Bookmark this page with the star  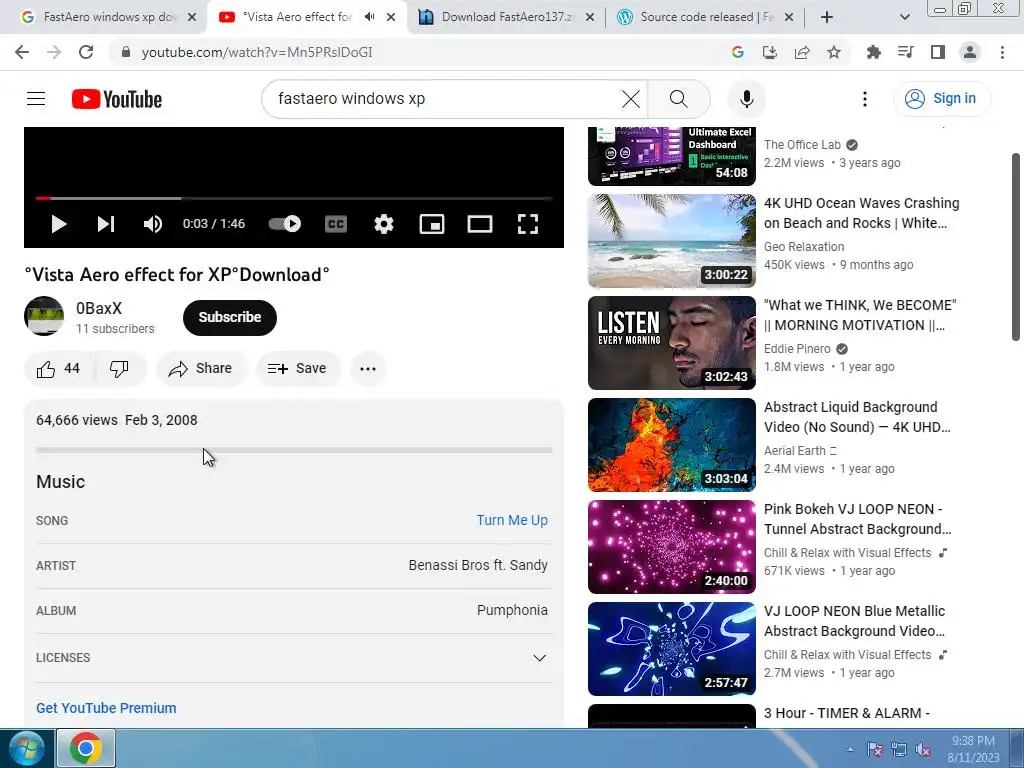[834, 52]
